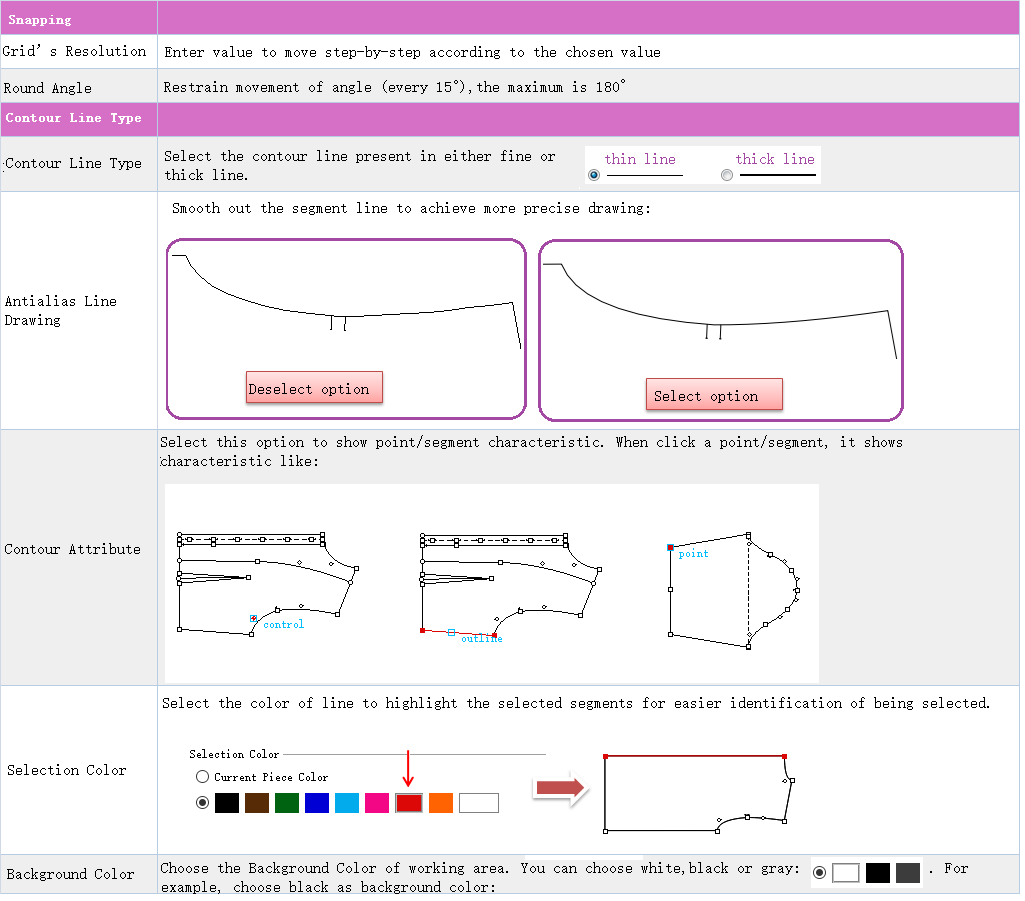Pick the black swatch in Selection Color
Image resolution: width=1025 pixels, height=901 pixels.
point(227,802)
